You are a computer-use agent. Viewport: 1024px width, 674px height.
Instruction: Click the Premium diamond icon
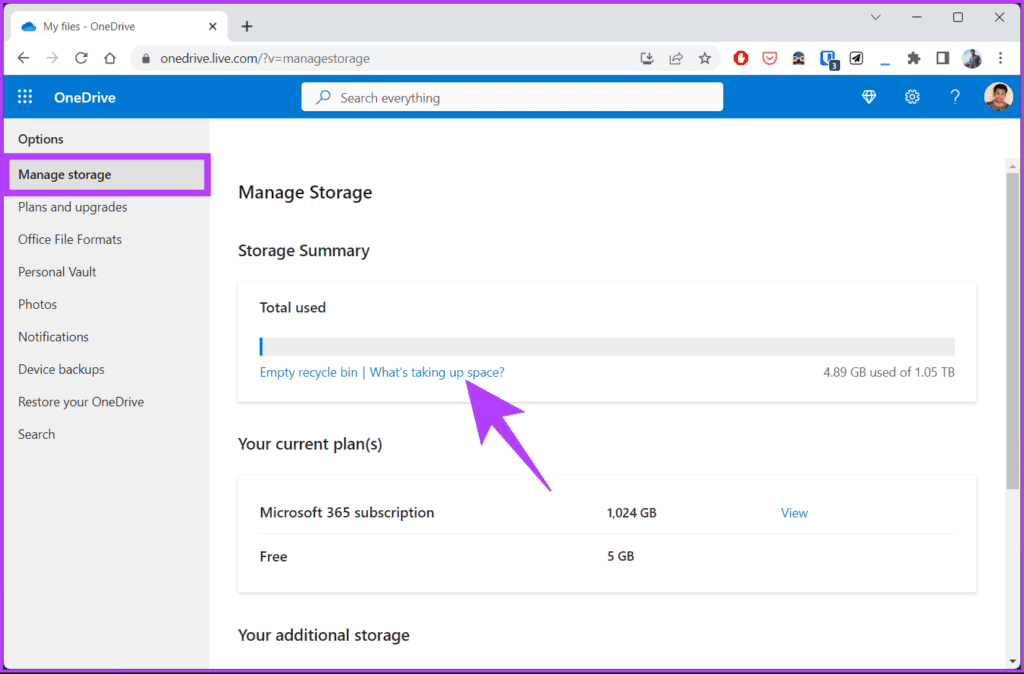coord(869,97)
